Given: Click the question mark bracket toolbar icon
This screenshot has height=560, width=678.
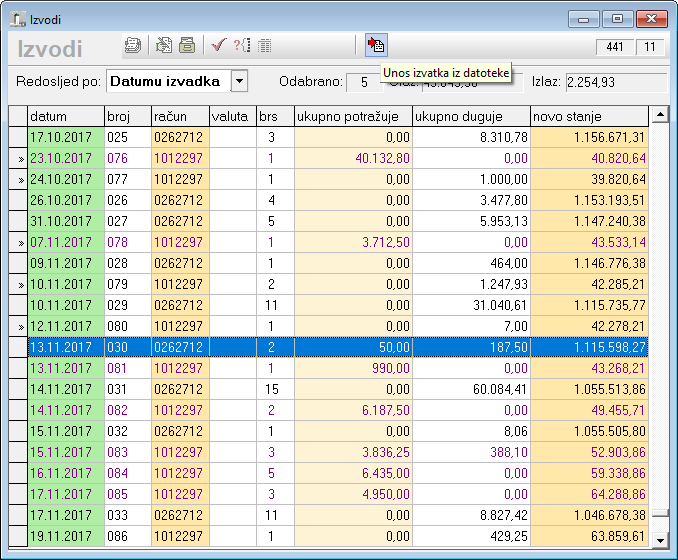Looking at the screenshot, I should 241,45.
